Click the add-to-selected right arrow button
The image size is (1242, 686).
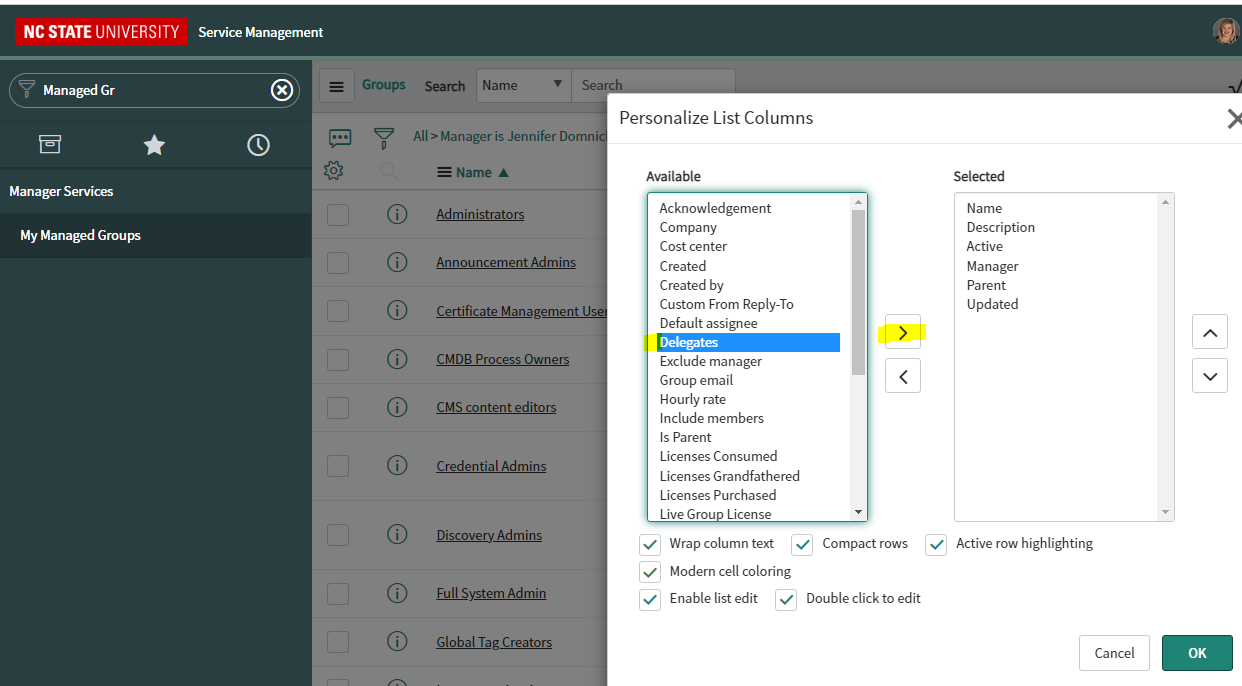902,332
